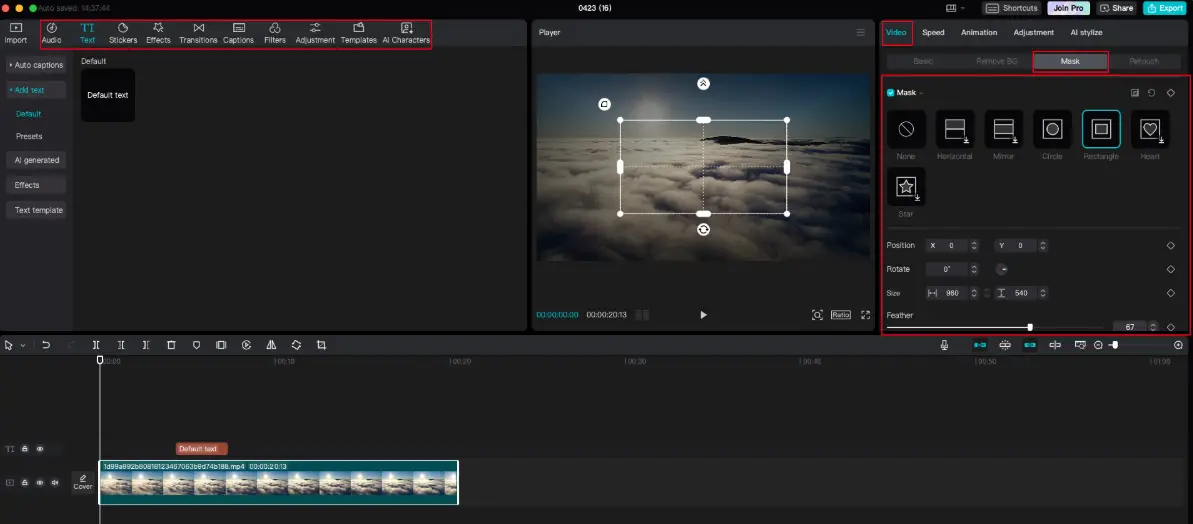Open the player panel menu
Image resolution: width=1193 pixels, height=524 pixels.
pos(860,33)
